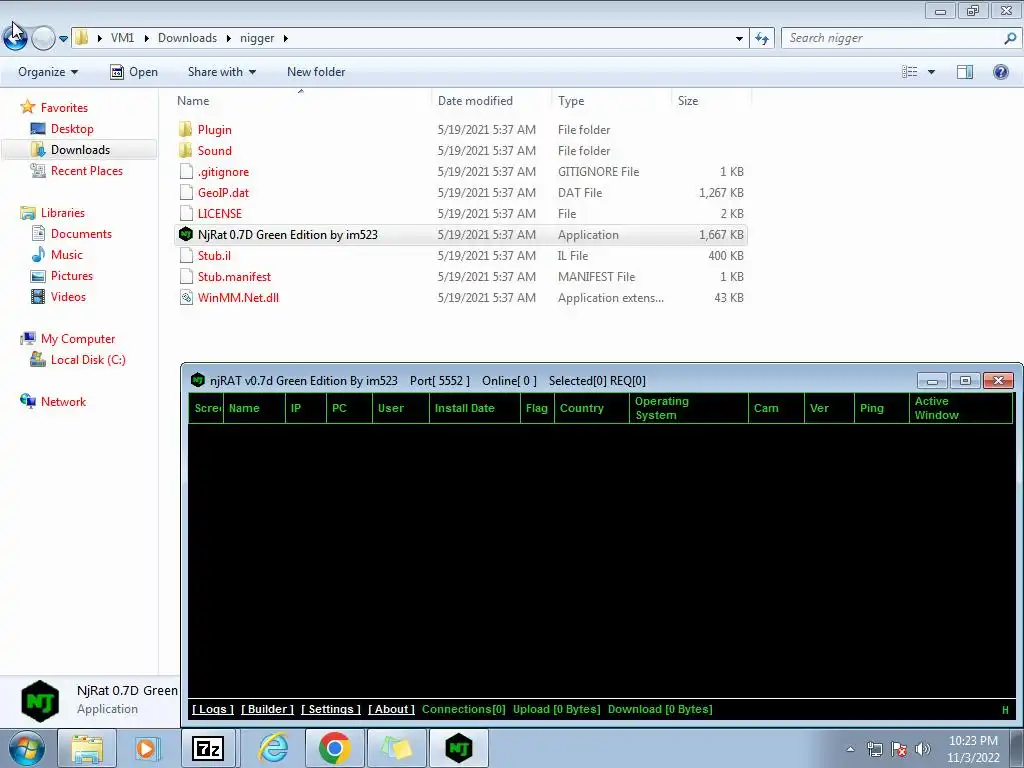Click the Active Window column in njRAT
This screenshot has width=1024, height=768.
tap(961, 408)
